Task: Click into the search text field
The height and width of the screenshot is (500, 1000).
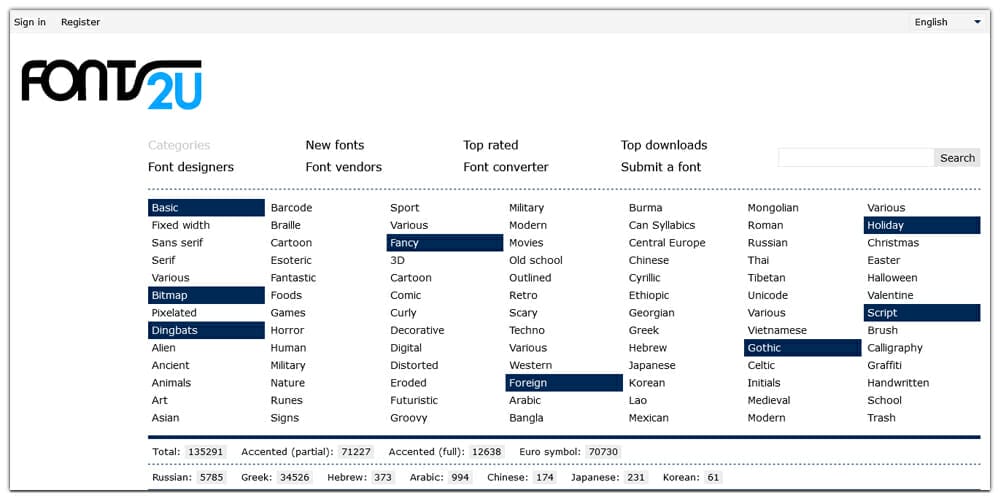Action: pos(855,158)
